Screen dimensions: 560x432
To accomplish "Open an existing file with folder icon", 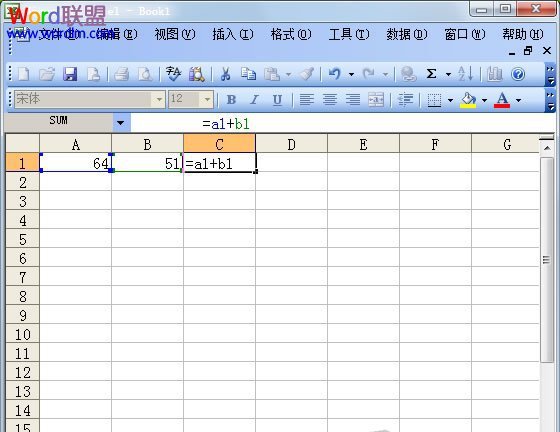I will pos(47,74).
